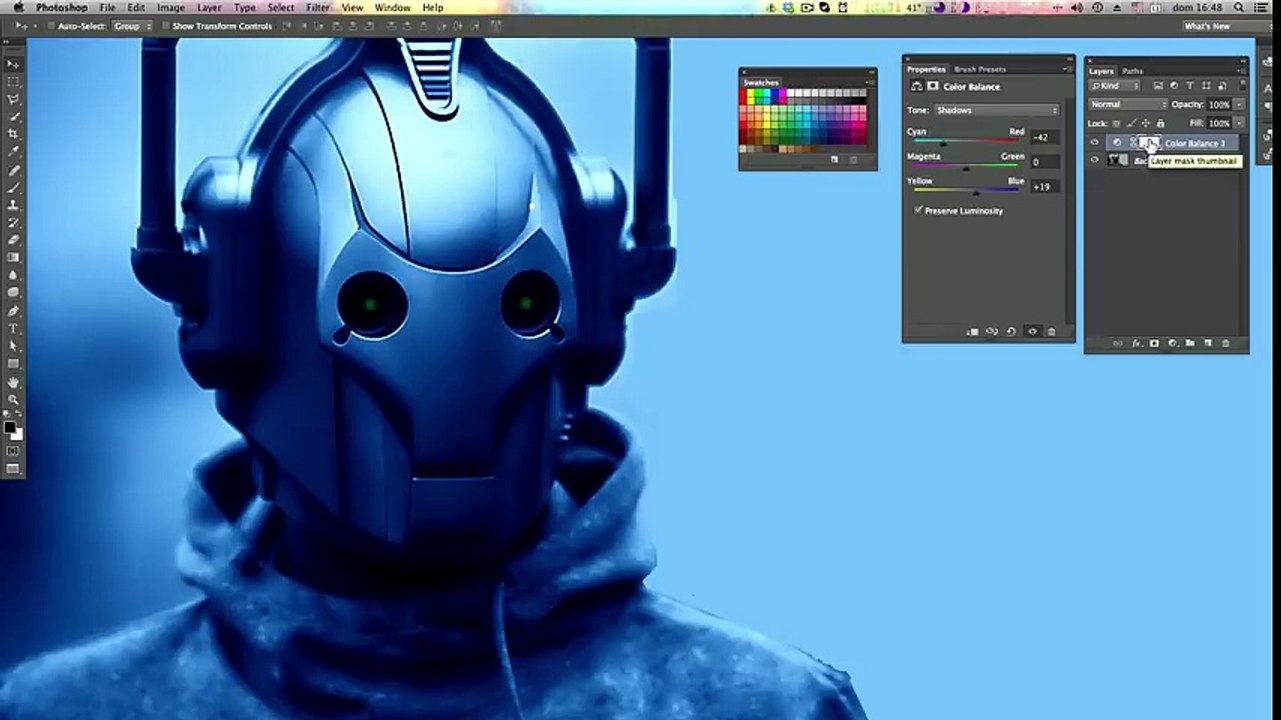
Task: Delete layer using Layers panel trash icon
Action: (x=1225, y=343)
